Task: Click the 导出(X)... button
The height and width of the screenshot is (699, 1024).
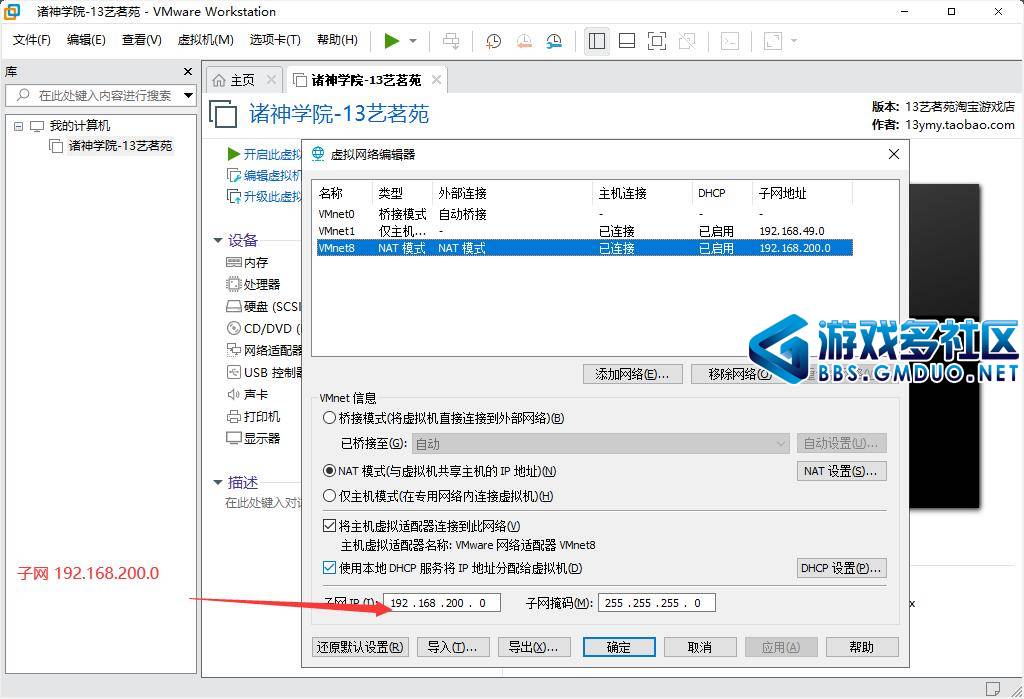Action: (534, 647)
